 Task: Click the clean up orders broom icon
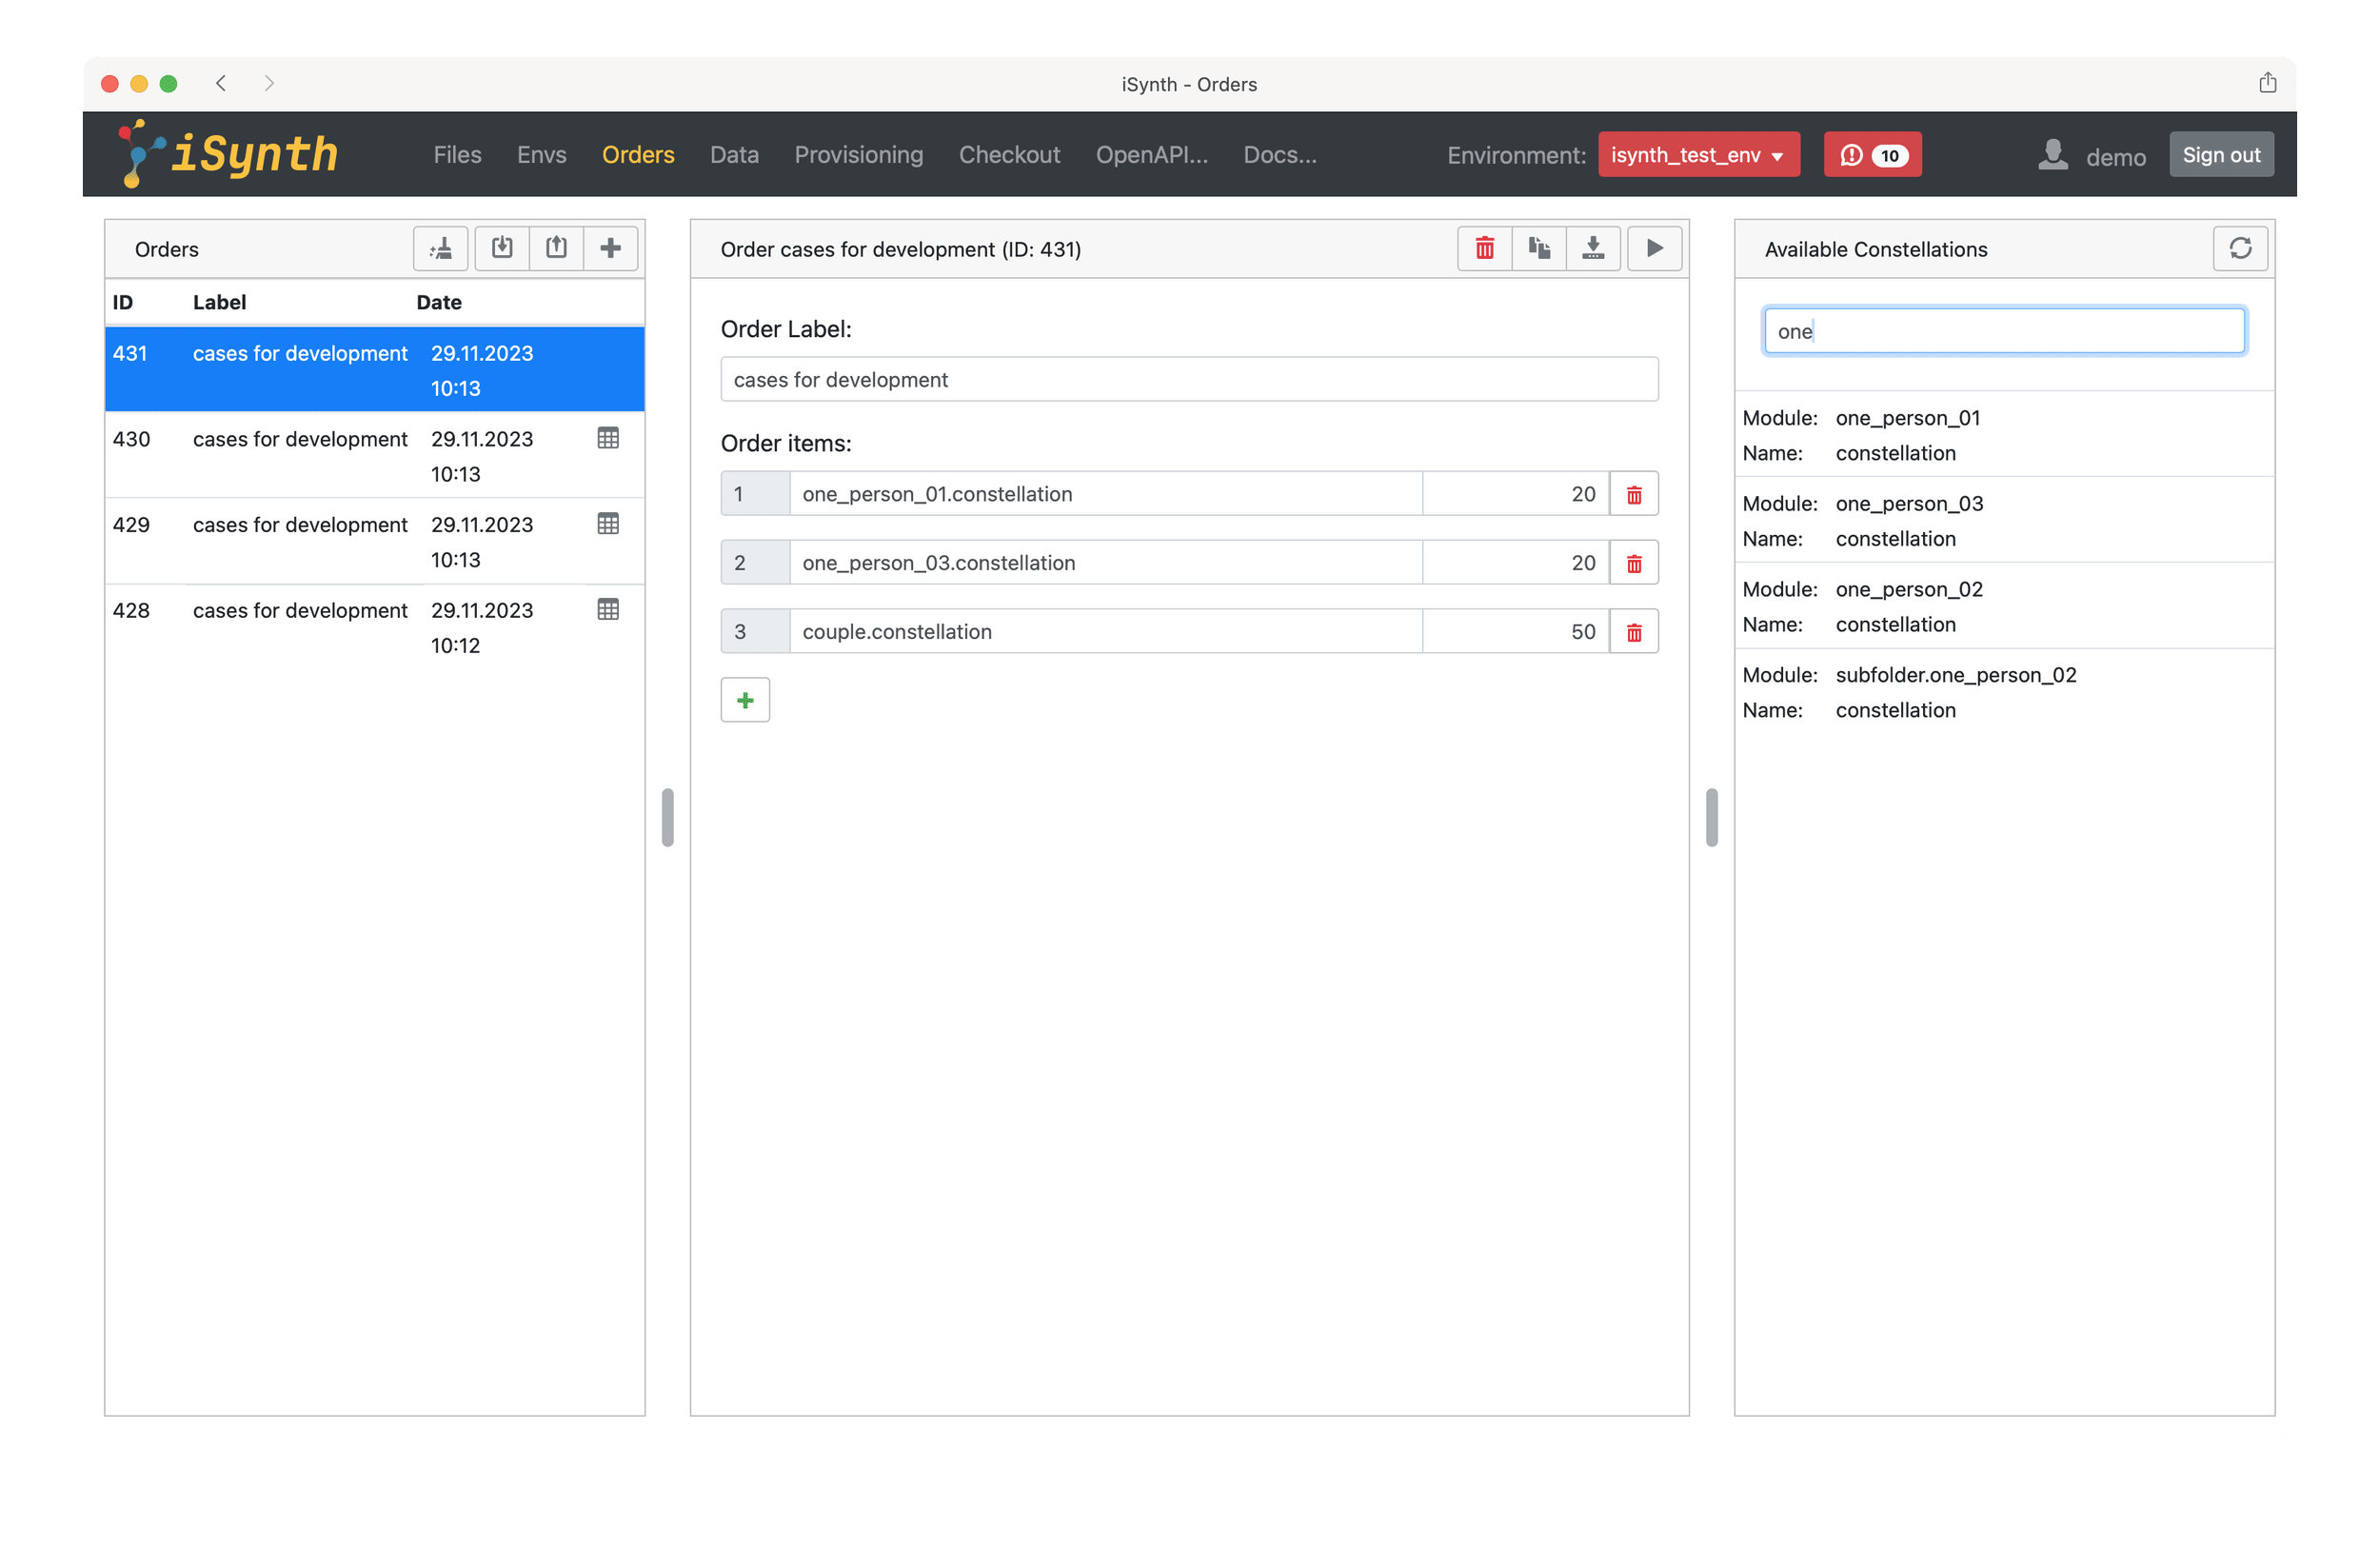pos(440,248)
